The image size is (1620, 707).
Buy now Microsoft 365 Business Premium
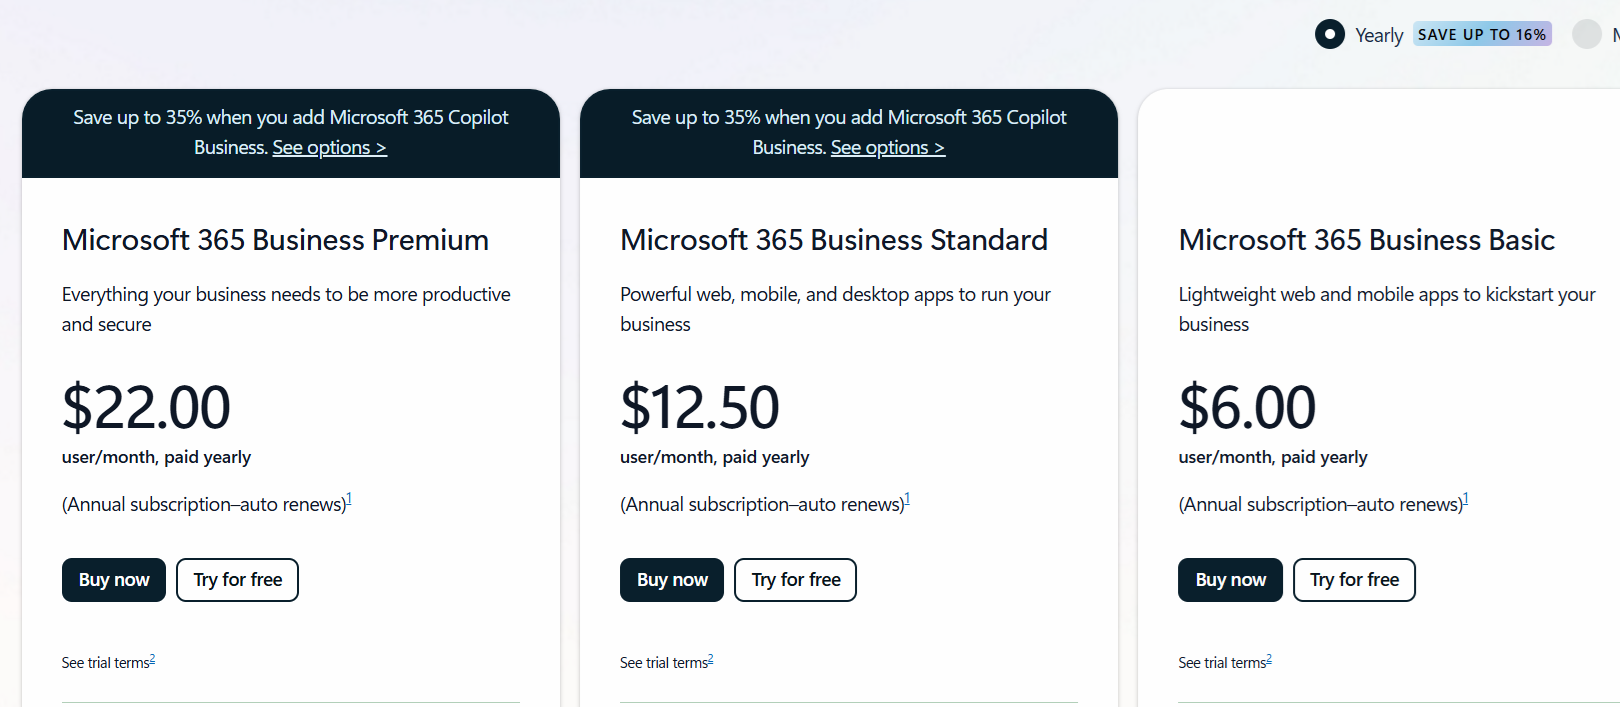tap(114, 580)
